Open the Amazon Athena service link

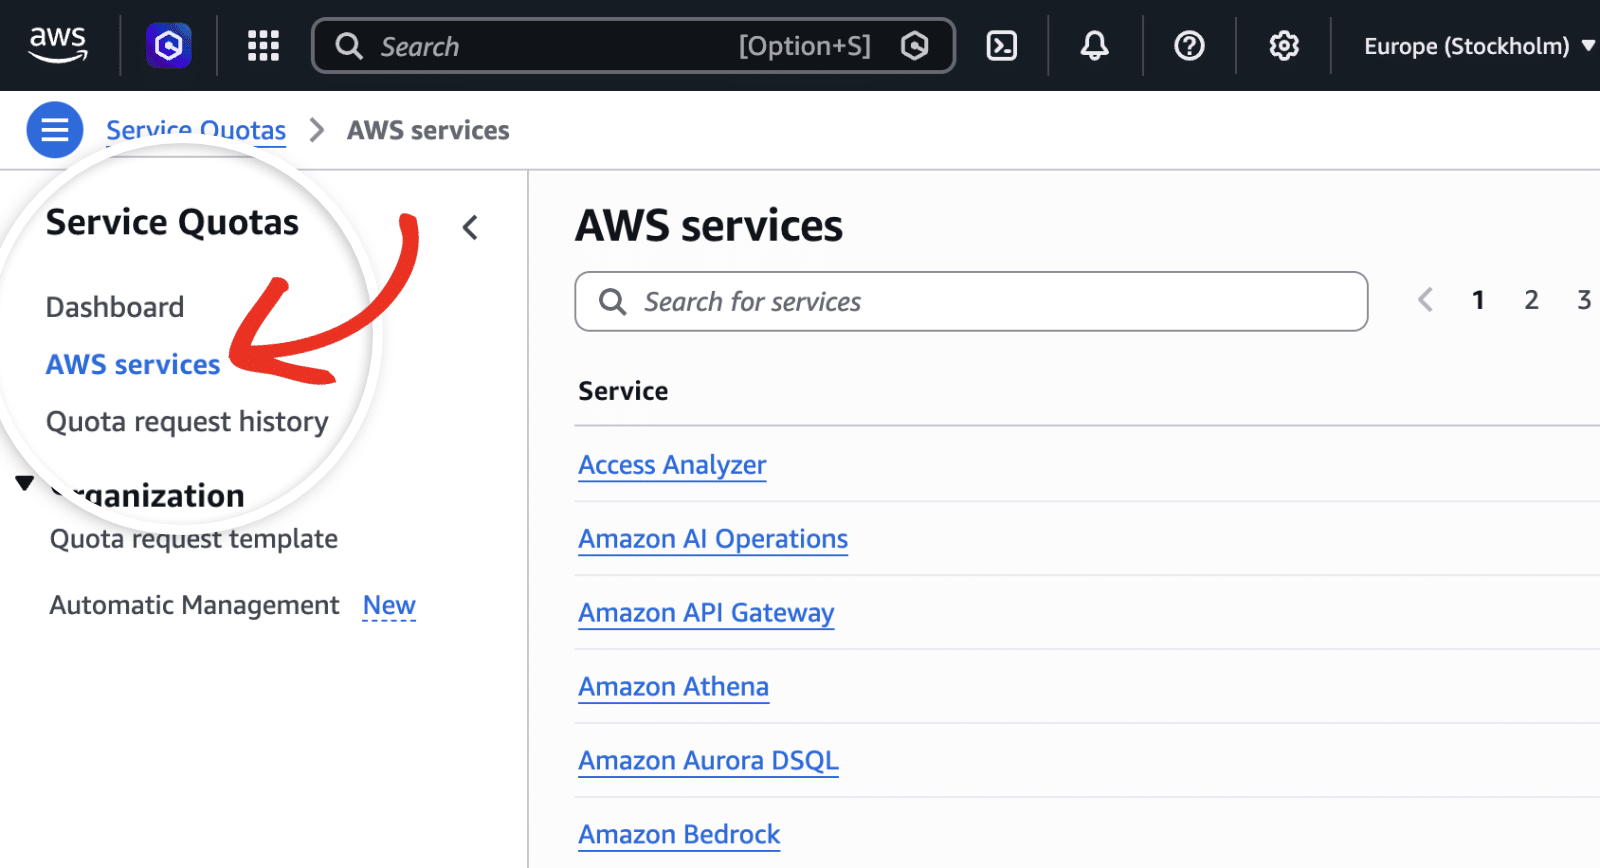point(674,687)
